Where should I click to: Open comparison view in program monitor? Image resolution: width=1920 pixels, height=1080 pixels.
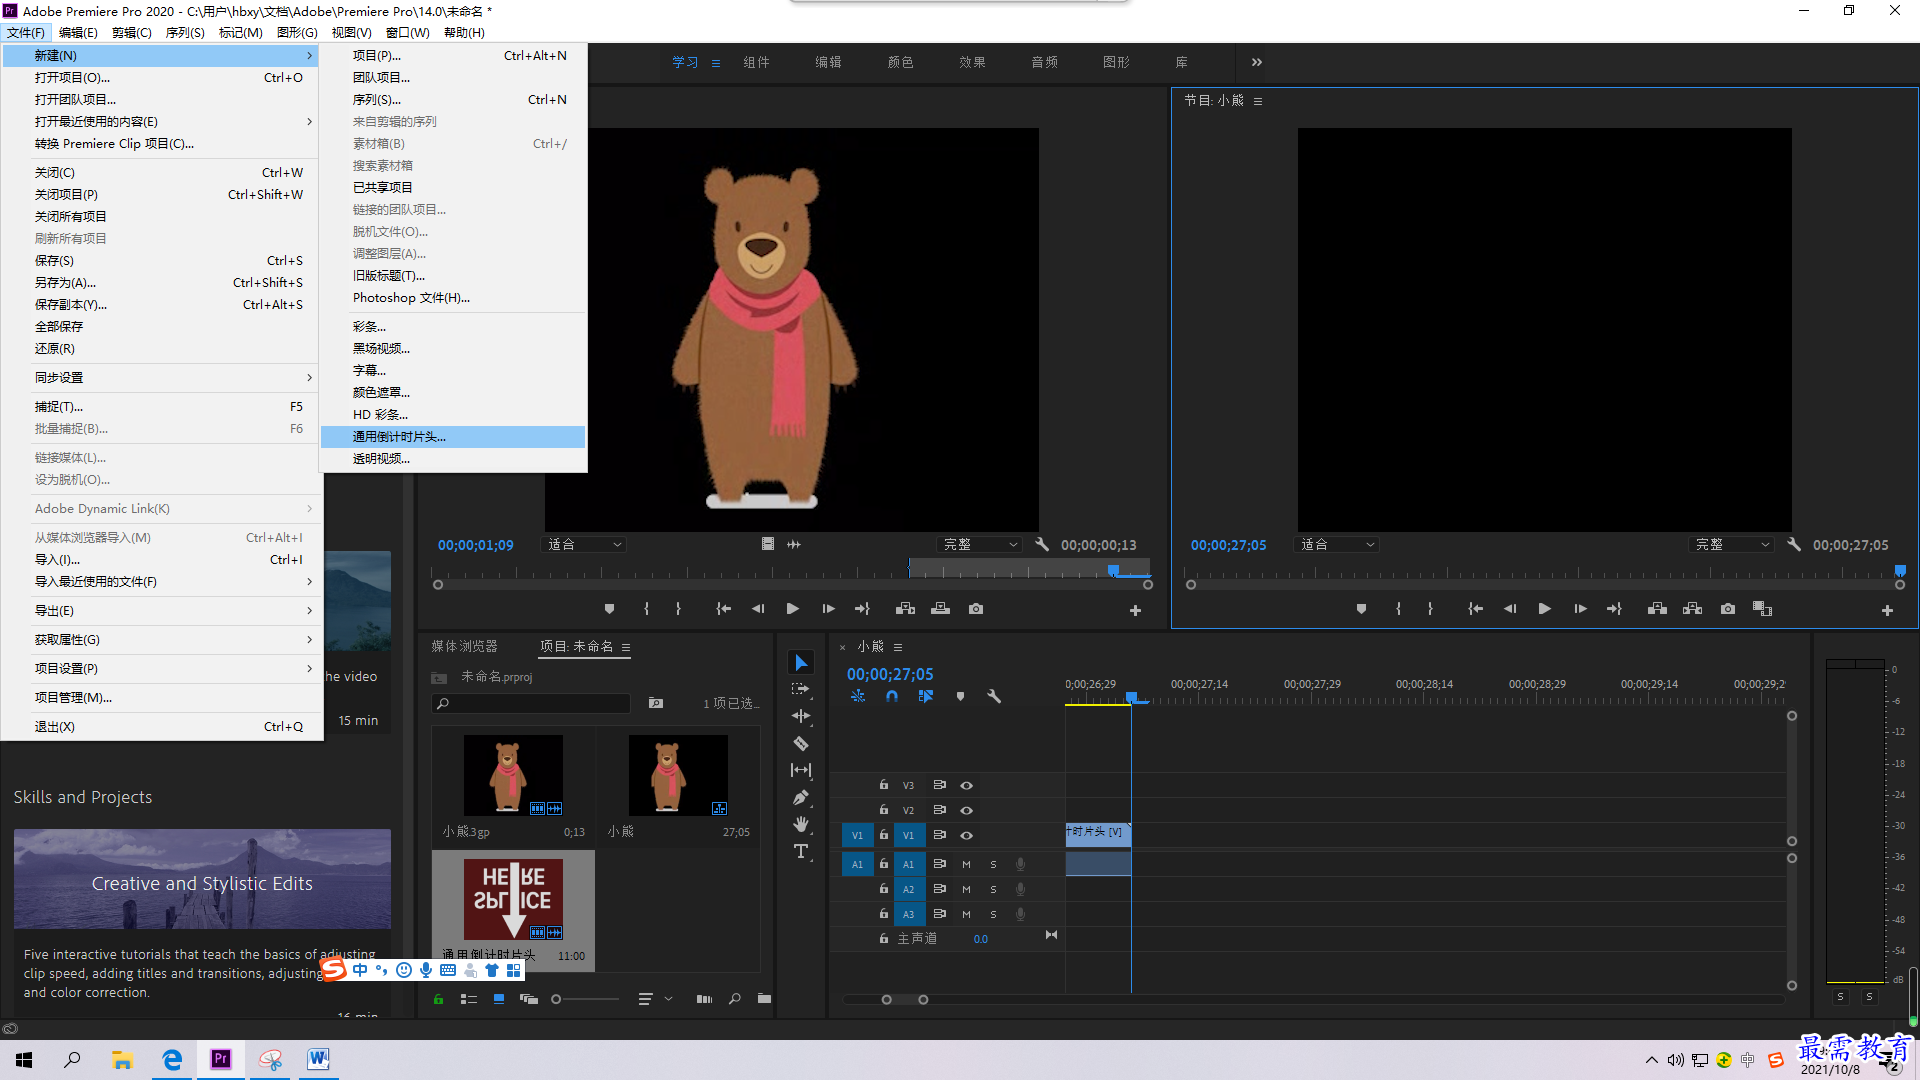coord(1762,609)
